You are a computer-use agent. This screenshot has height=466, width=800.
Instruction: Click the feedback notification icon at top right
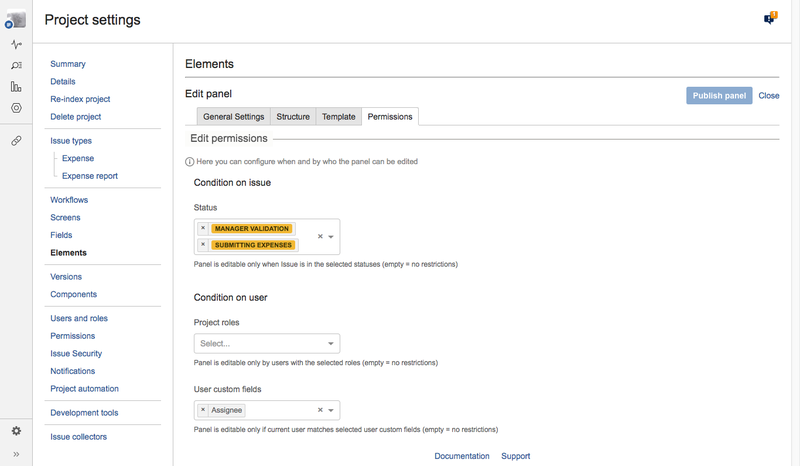pyautogui.click(x=770, y=18)
